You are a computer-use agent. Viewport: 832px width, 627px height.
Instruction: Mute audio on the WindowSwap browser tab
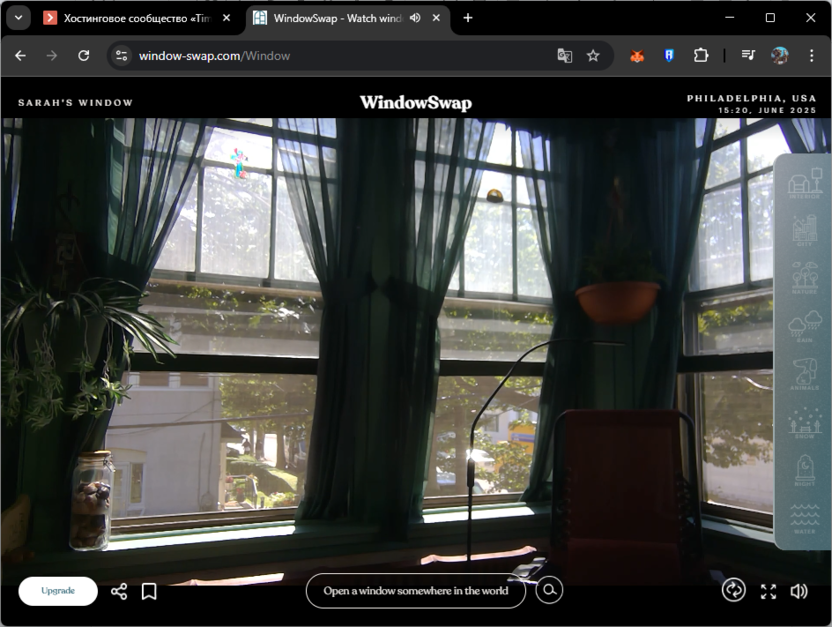click(414, 17)
